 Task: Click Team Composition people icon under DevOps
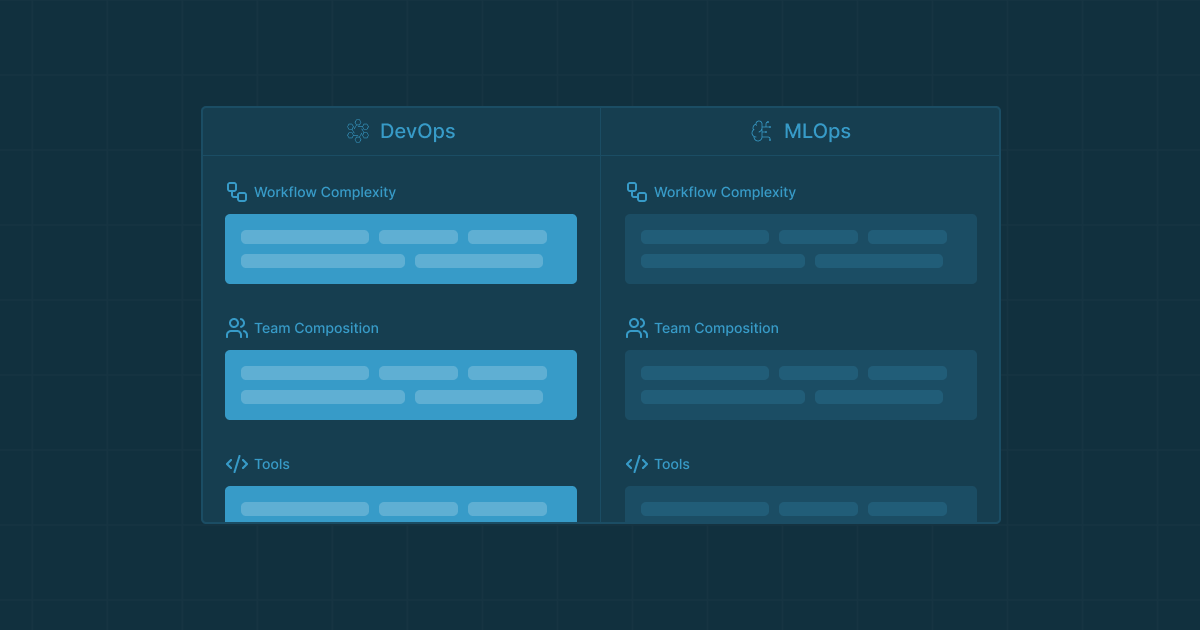coord(237,328)
